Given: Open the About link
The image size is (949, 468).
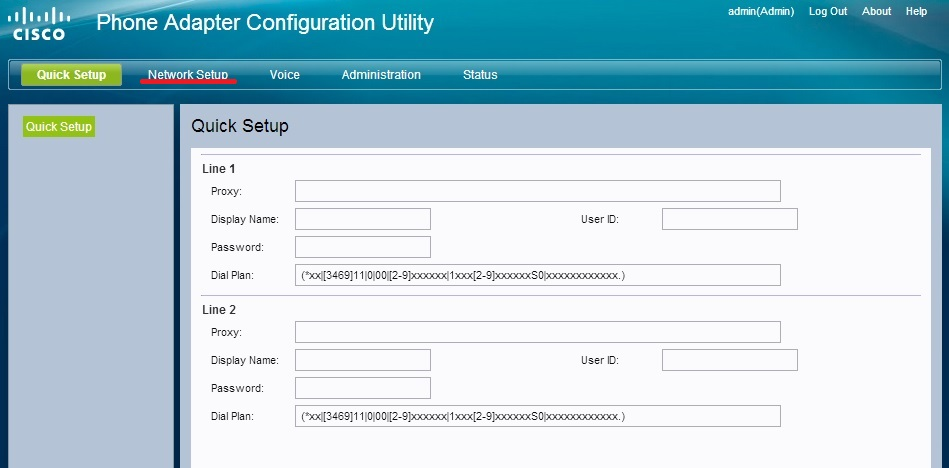Looking at the screenshot, I should click(876, 12).
